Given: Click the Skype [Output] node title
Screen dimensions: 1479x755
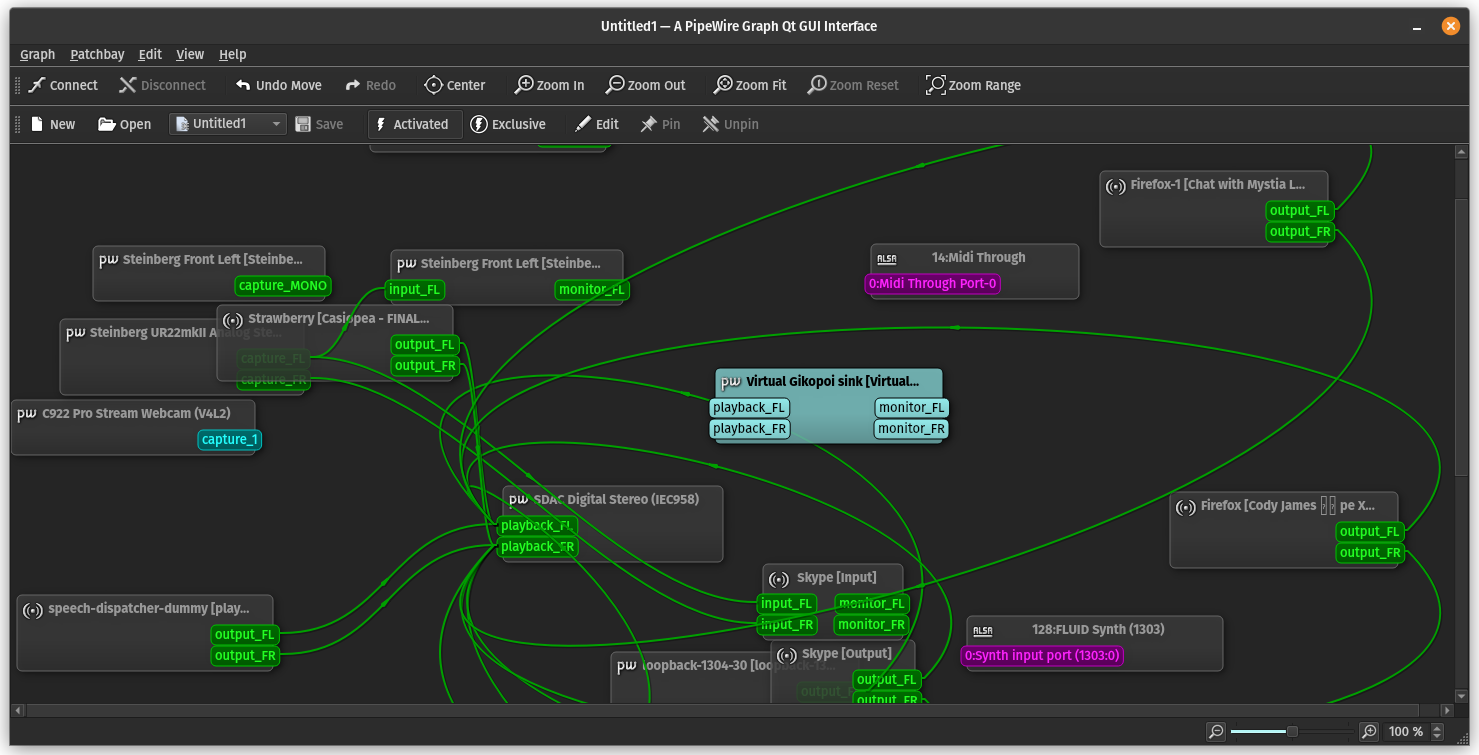Looking at the screenshot, I should point(846,654).
